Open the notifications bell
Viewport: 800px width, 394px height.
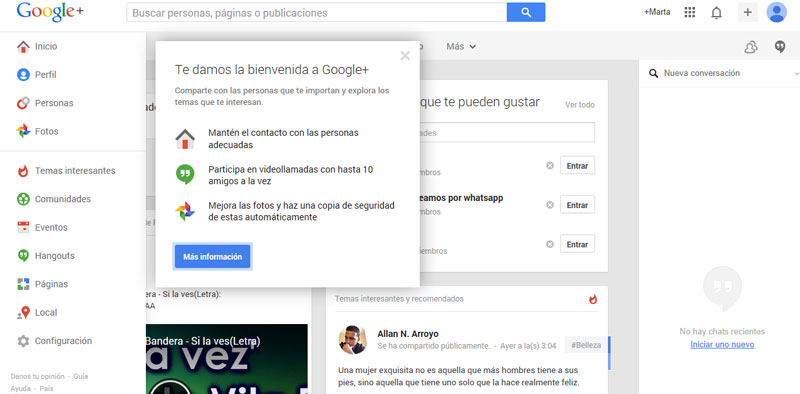pos(716,13)
